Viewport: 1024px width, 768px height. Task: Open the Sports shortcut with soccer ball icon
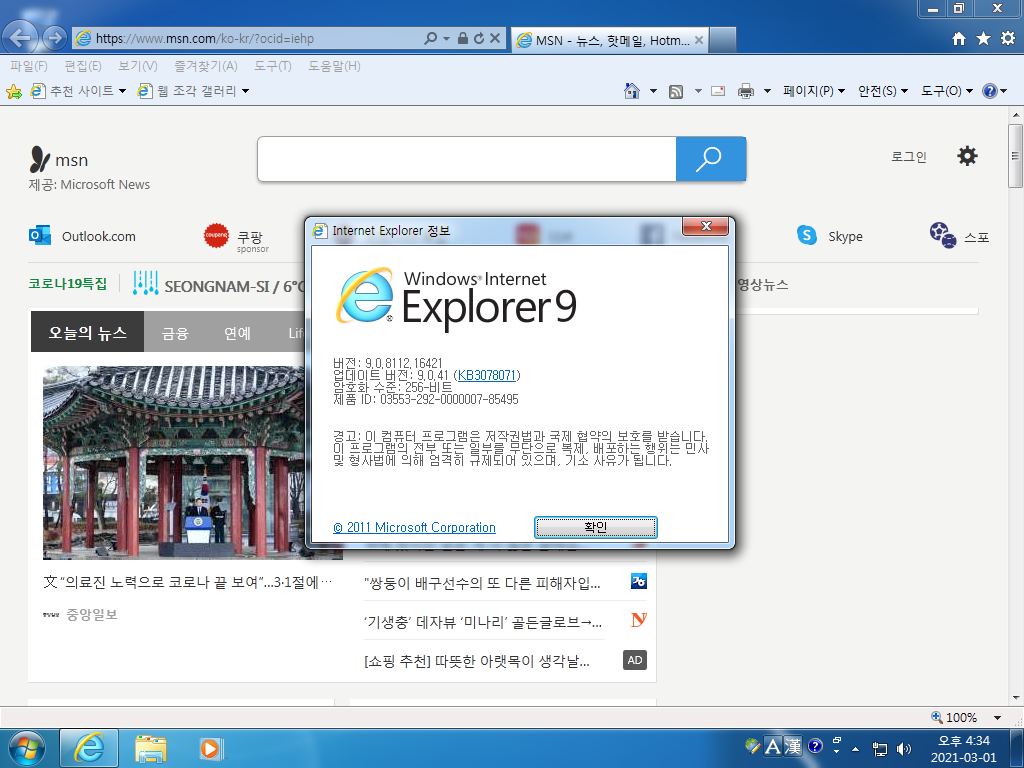click(x=959, y=236)
